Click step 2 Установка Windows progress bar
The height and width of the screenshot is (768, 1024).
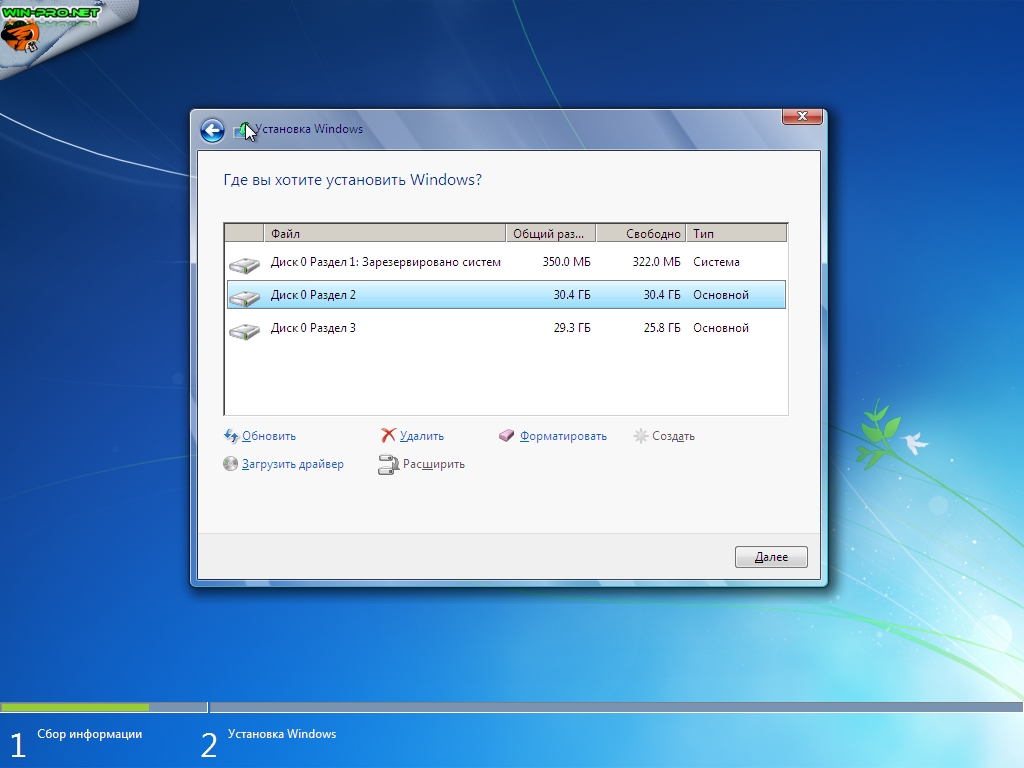pyautogui.click(x=616, y=707)
